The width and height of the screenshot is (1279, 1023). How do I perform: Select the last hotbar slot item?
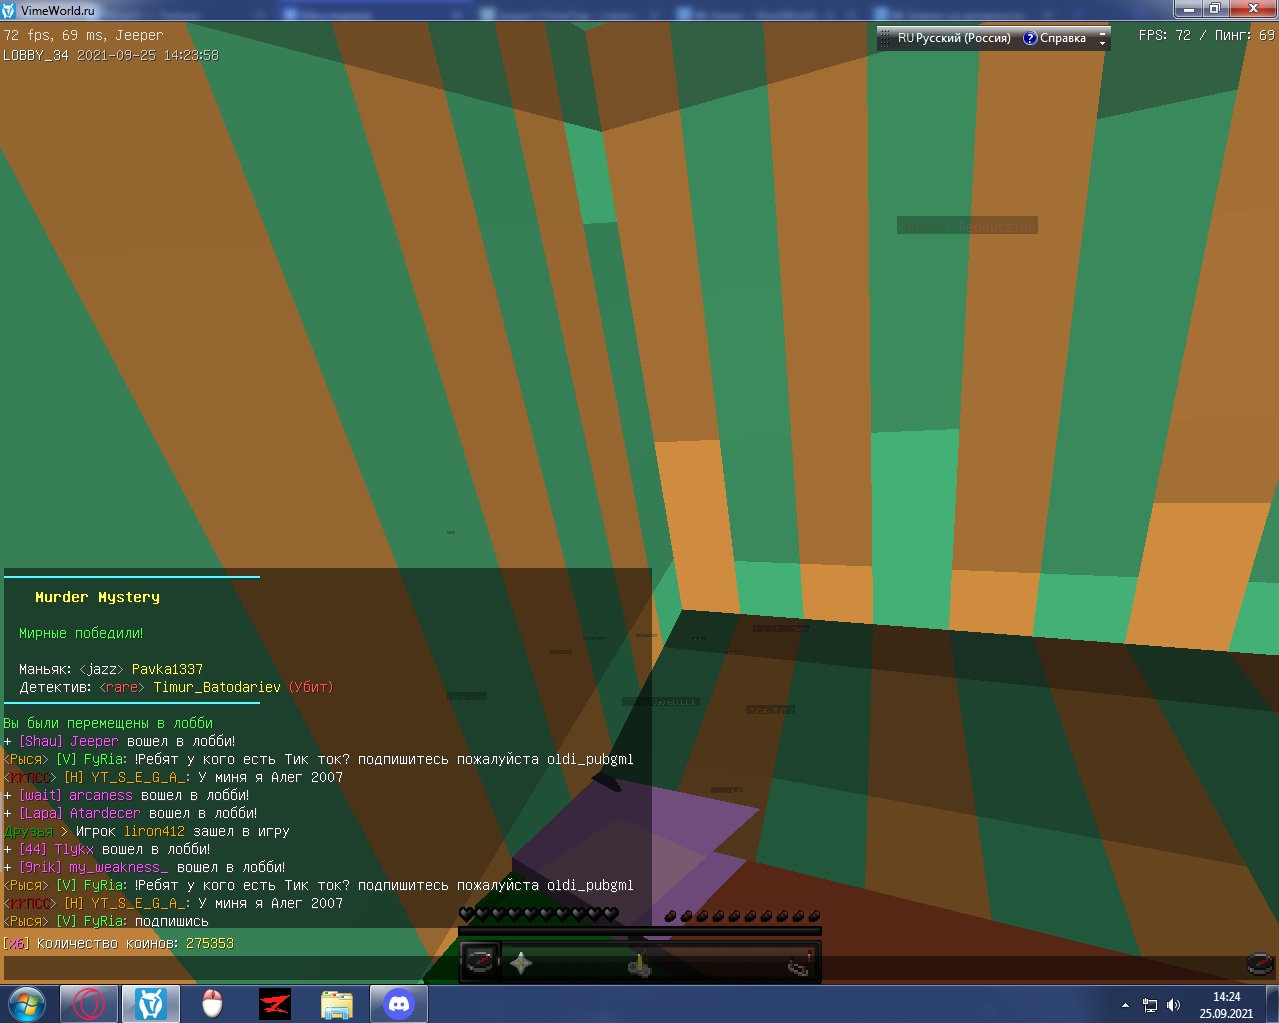(x=799, y=964)
